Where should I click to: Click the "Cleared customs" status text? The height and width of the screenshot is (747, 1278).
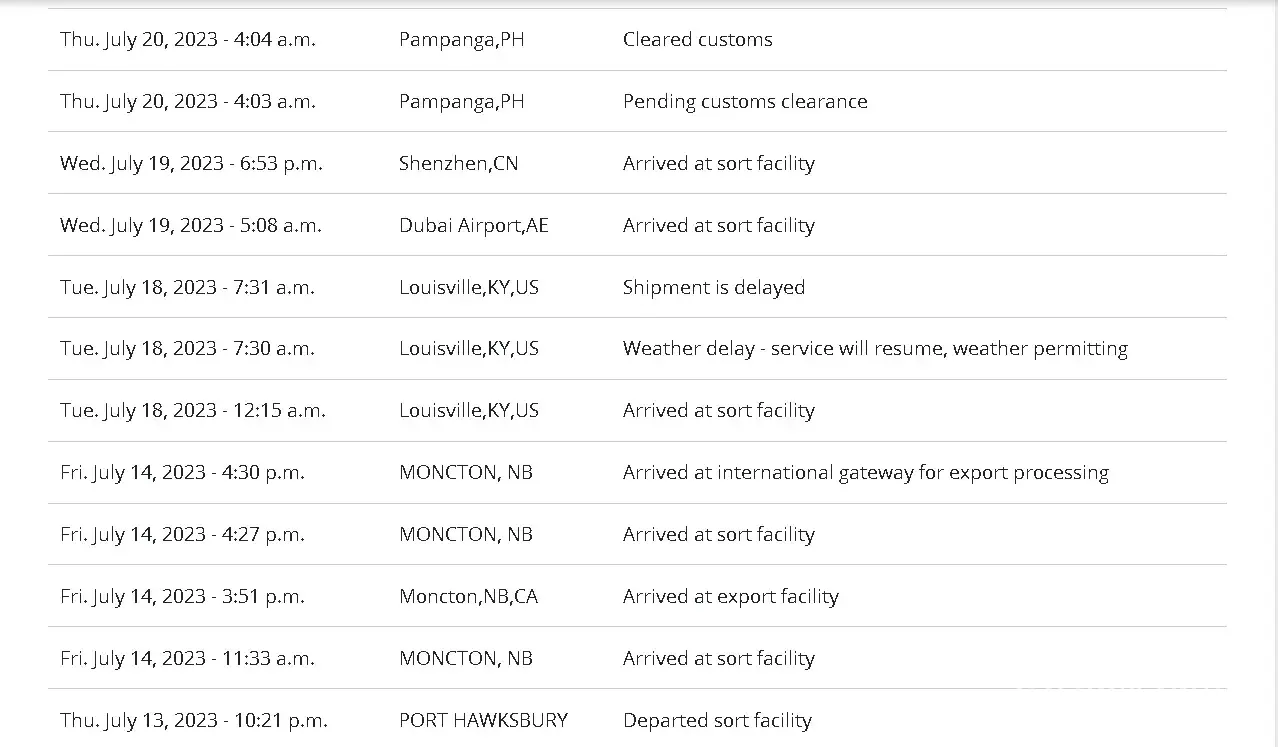tap(697, 40)
